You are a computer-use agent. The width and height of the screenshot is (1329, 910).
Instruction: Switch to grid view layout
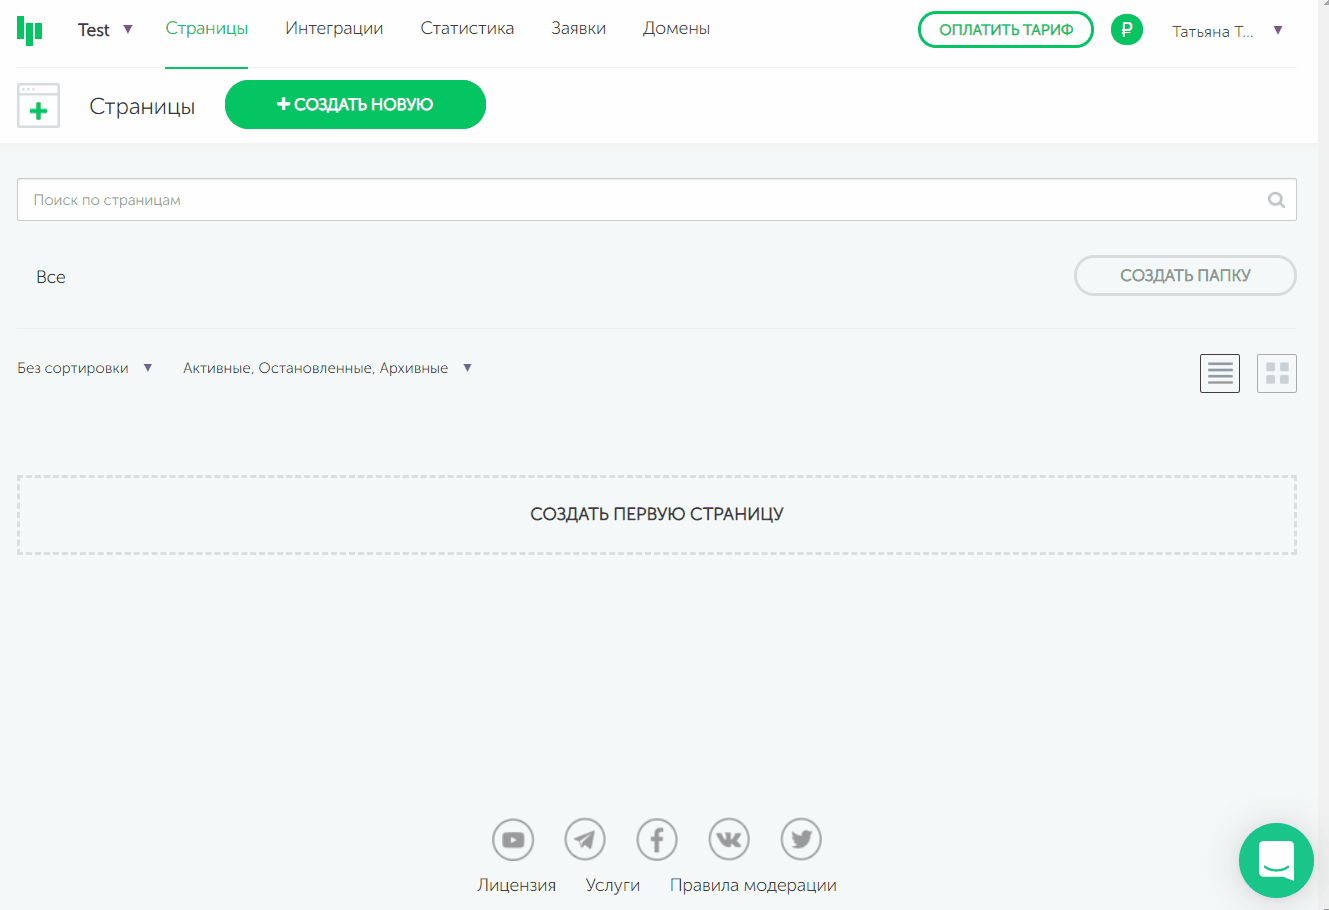pos(1277,374)
